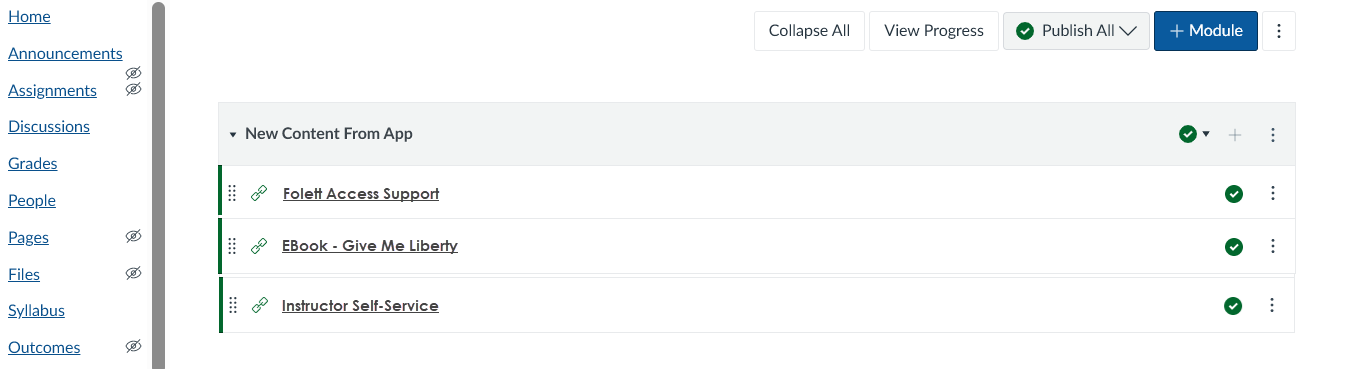The width and height of the screenshot is (1354, 369).
Task: Click link icon next to EBook - Give Me Liberty
Action: click(259, 246)
